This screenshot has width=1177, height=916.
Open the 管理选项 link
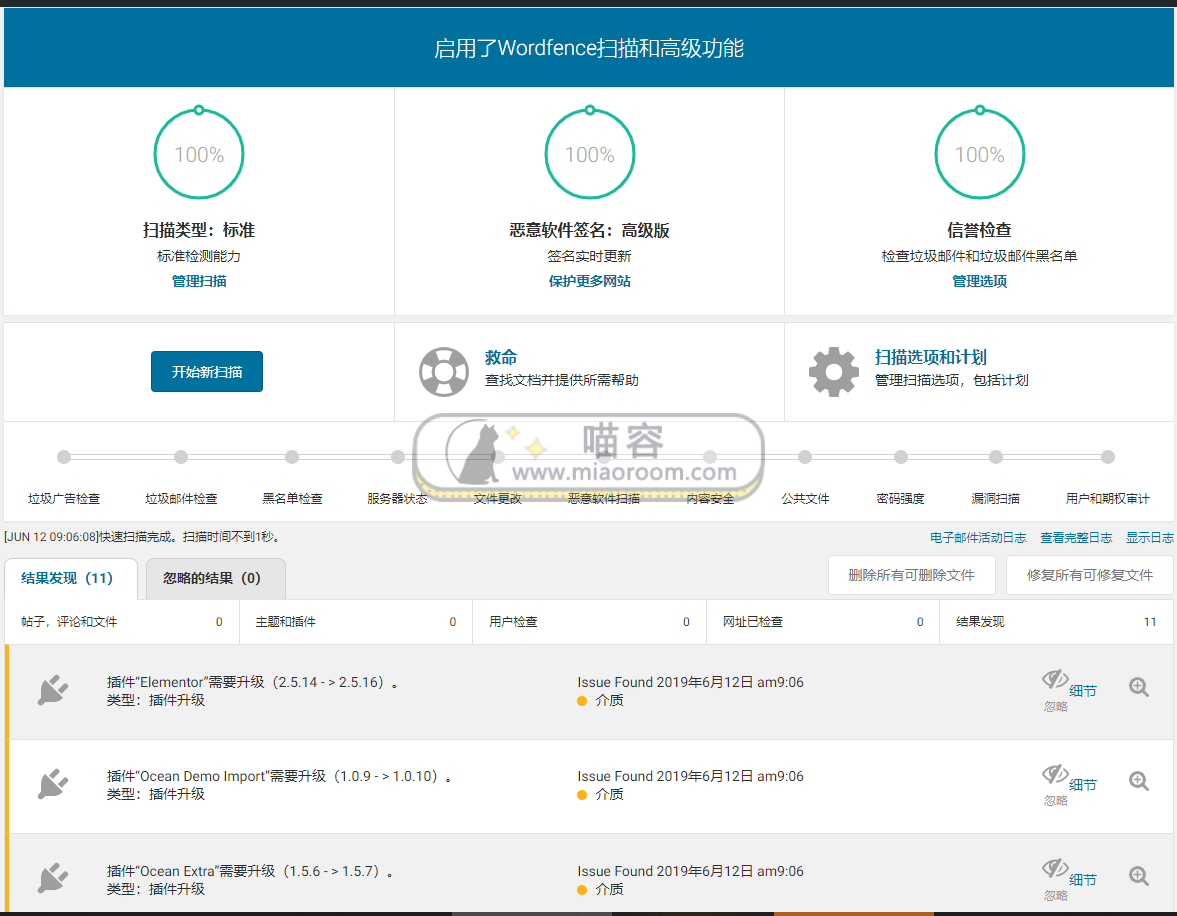[x=980, y=281]
